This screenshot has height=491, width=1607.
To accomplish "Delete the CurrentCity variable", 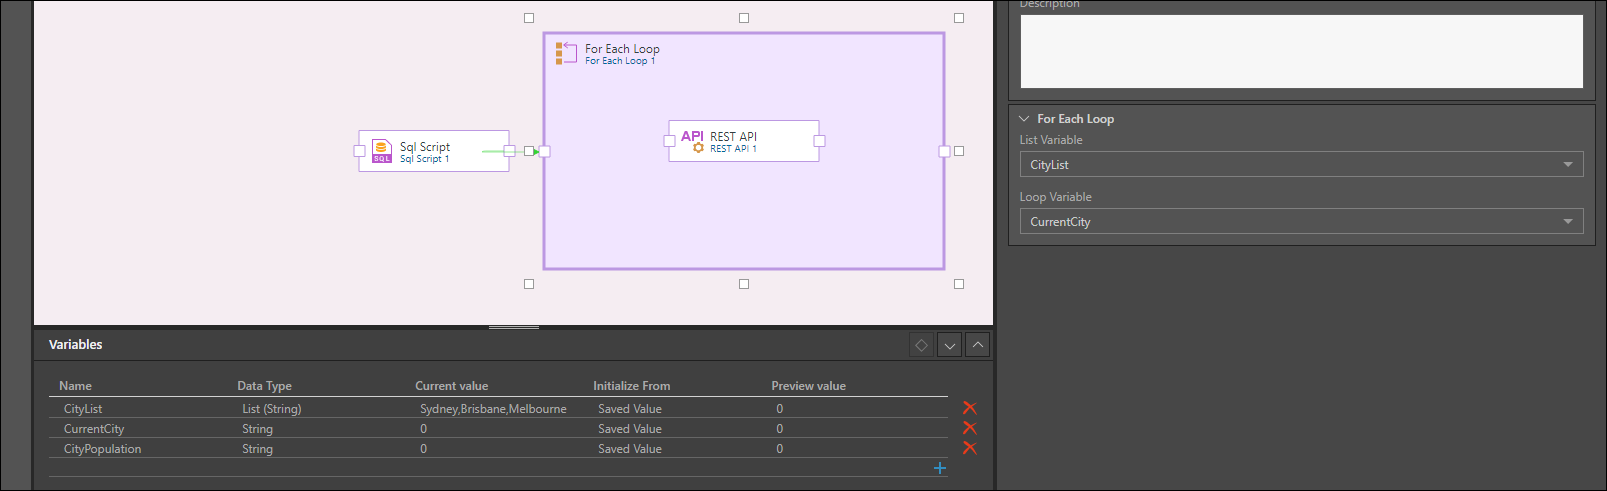I will (969, 428).
